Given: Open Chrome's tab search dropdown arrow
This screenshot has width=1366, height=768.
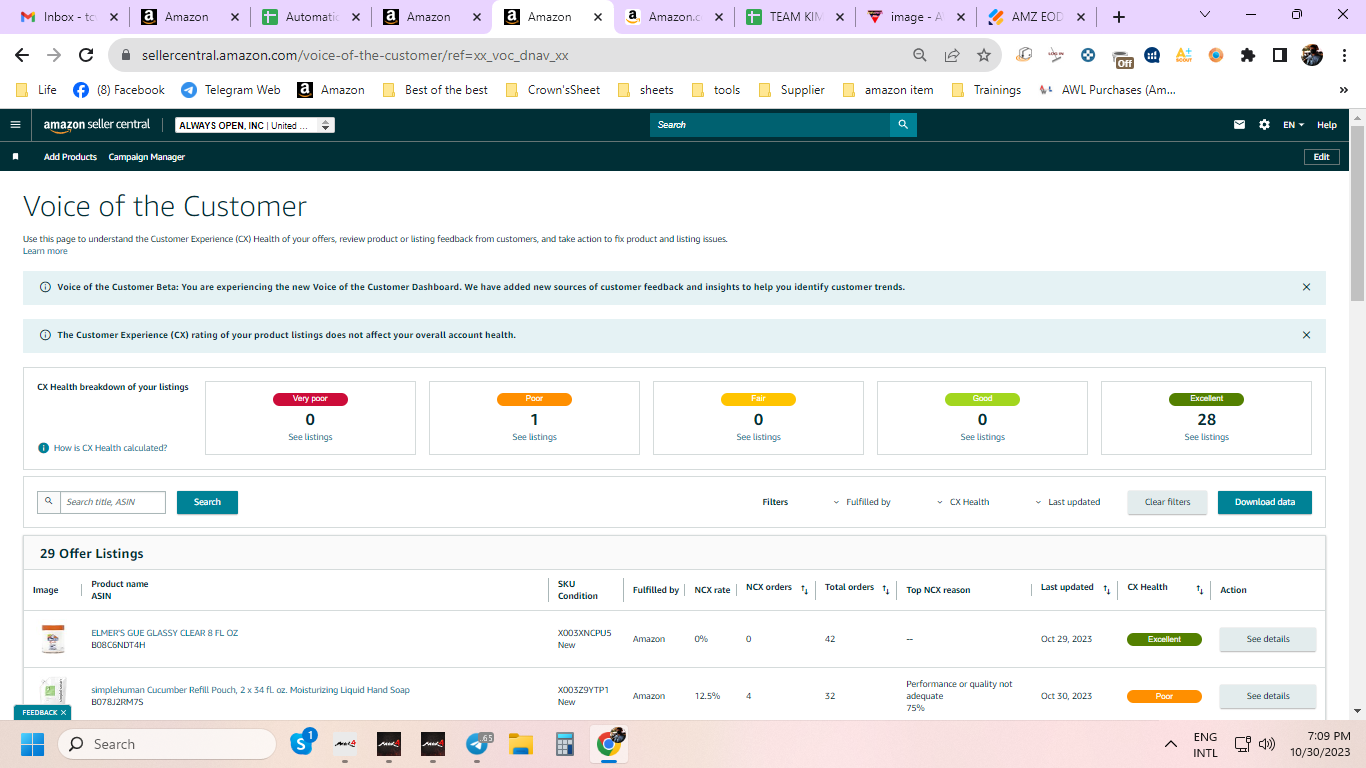Looking at the screenshot, I should pyautogui.click(x=1204, y=15).
